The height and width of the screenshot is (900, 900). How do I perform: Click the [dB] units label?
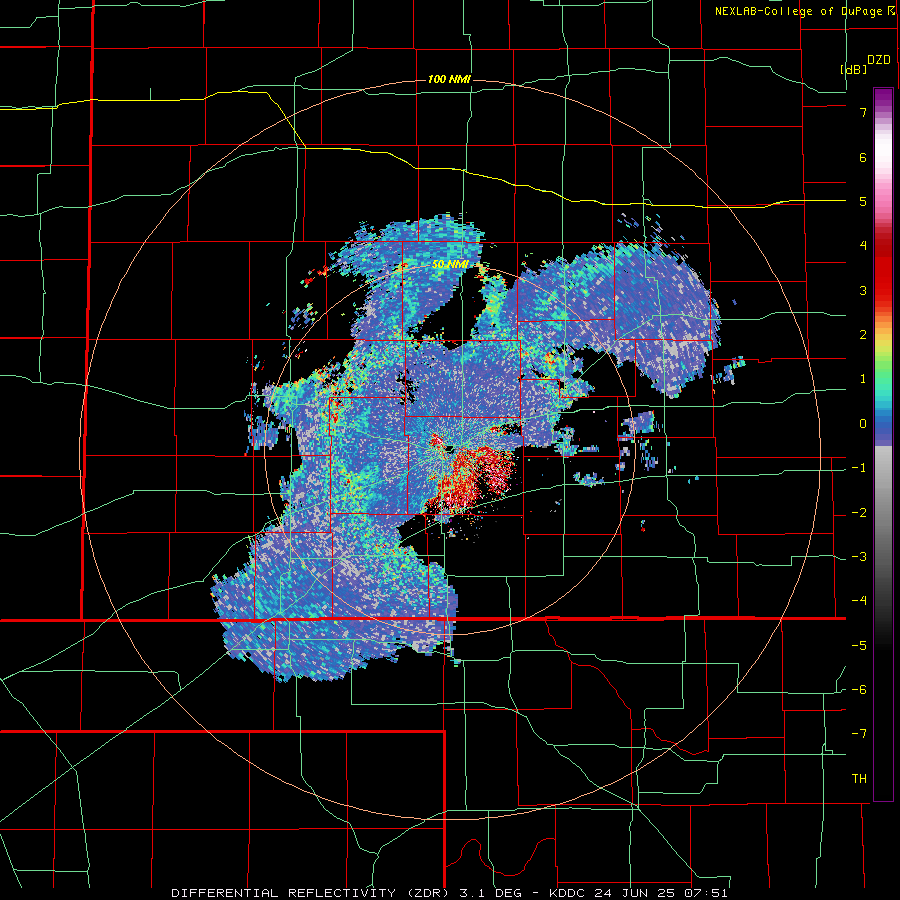coord(853,69)
